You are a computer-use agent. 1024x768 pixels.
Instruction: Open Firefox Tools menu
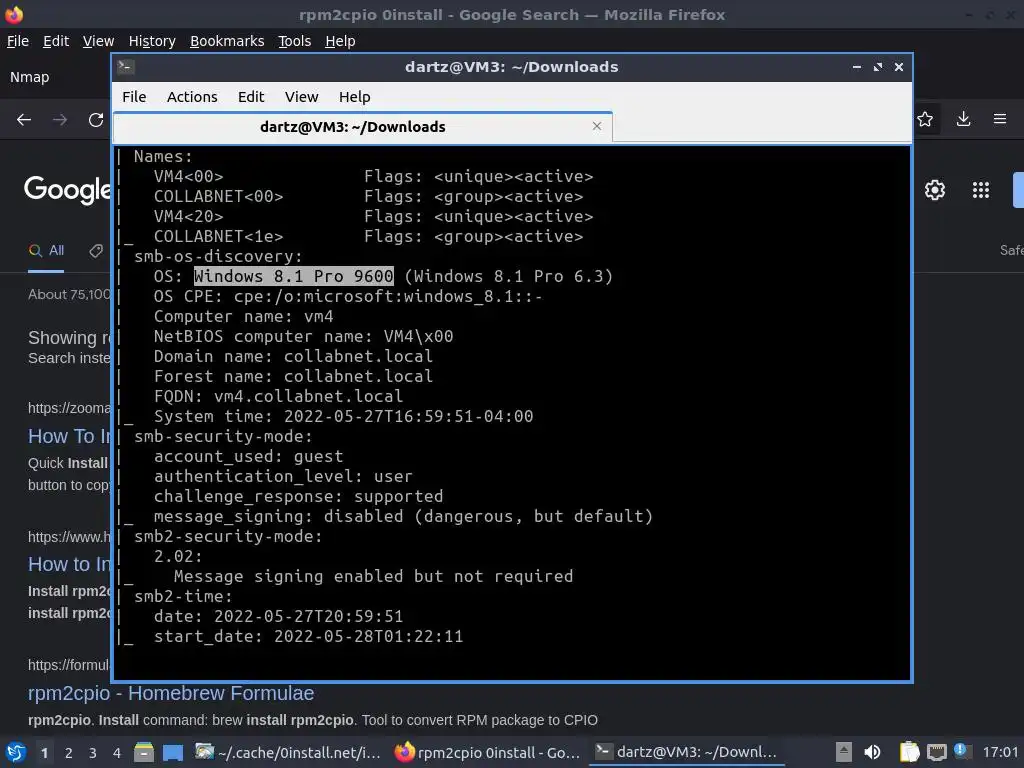(x=295, y=41)
